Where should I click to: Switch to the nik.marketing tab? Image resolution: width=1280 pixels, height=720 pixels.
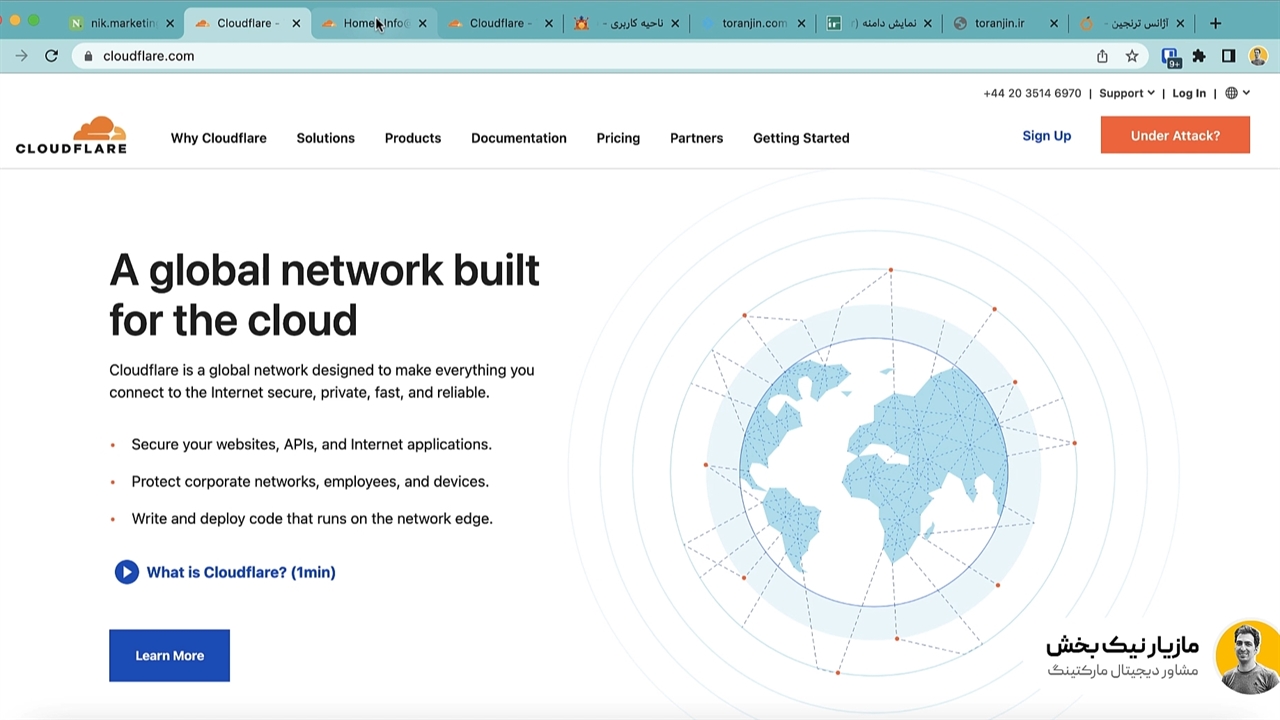121,23
